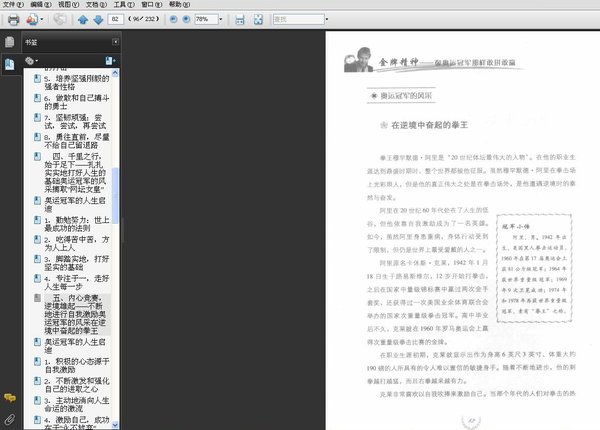Click bookmark icon beside 五、内心竞赛

coord(37,298)
